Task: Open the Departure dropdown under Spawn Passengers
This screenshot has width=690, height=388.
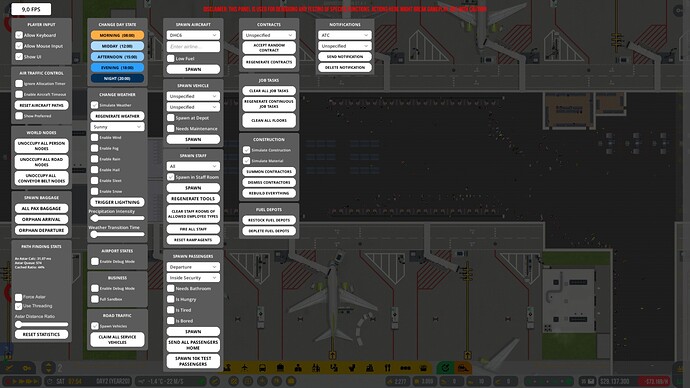Action: 193,267
